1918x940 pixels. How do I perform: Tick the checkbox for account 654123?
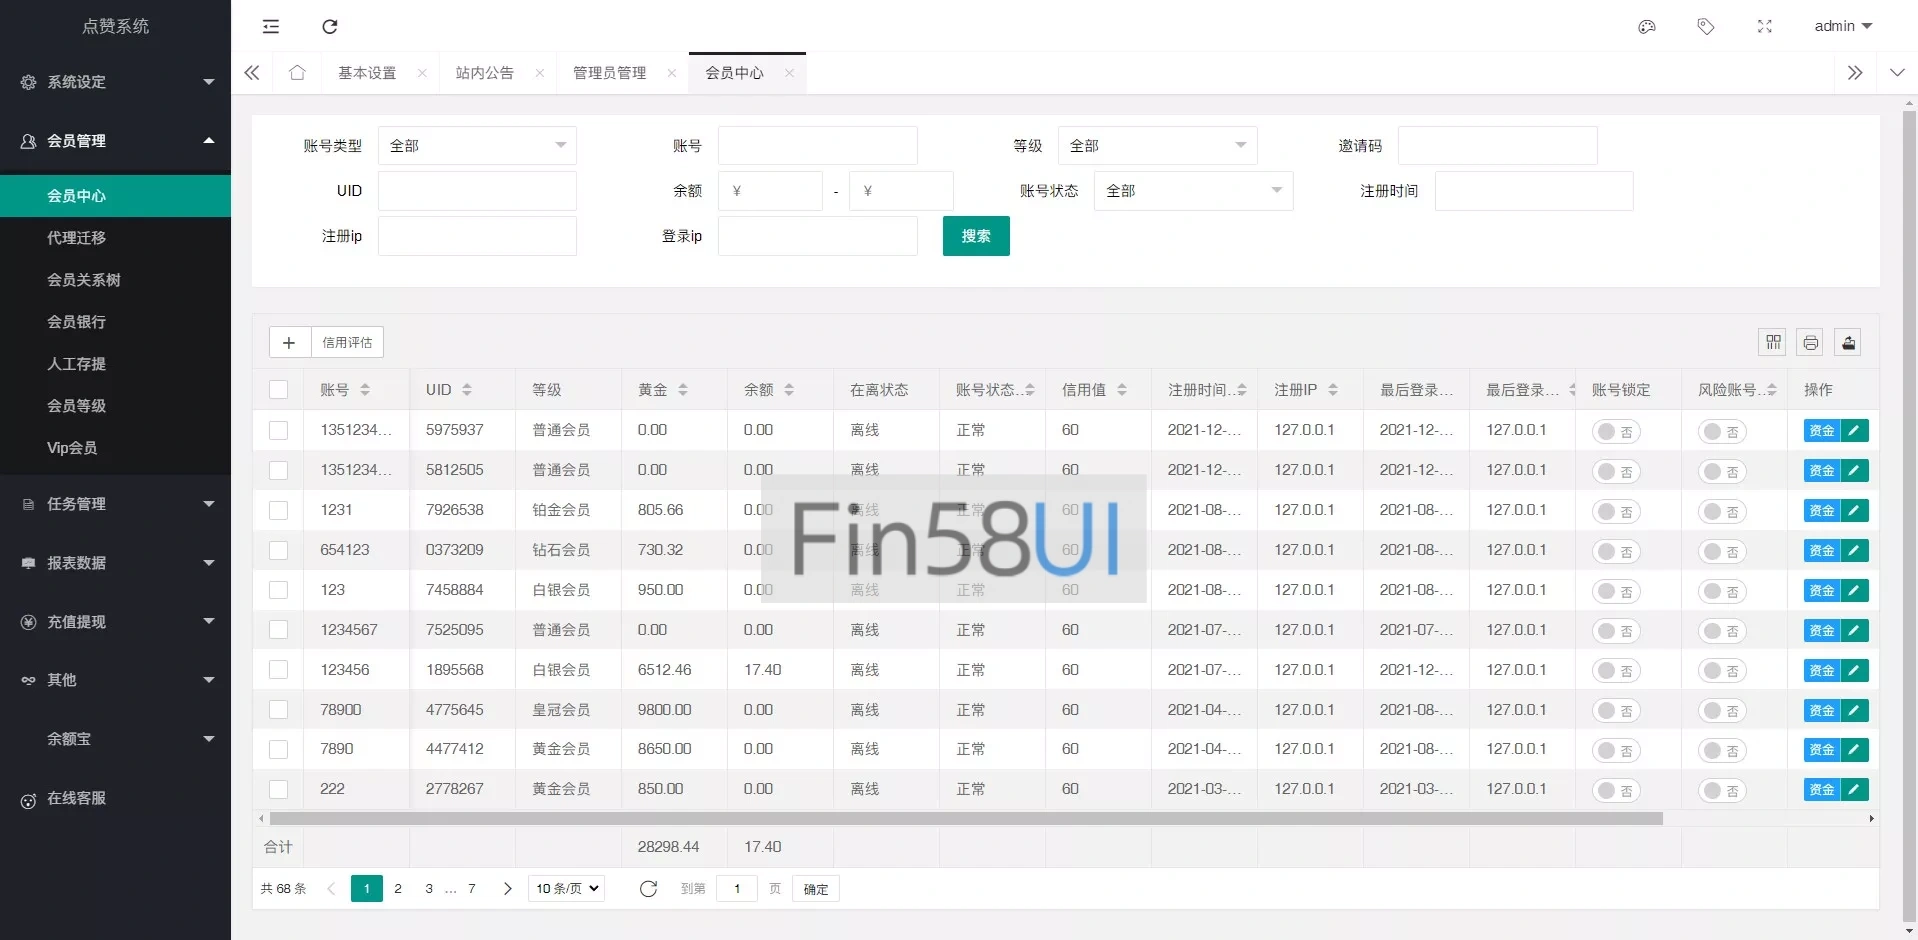279,550
